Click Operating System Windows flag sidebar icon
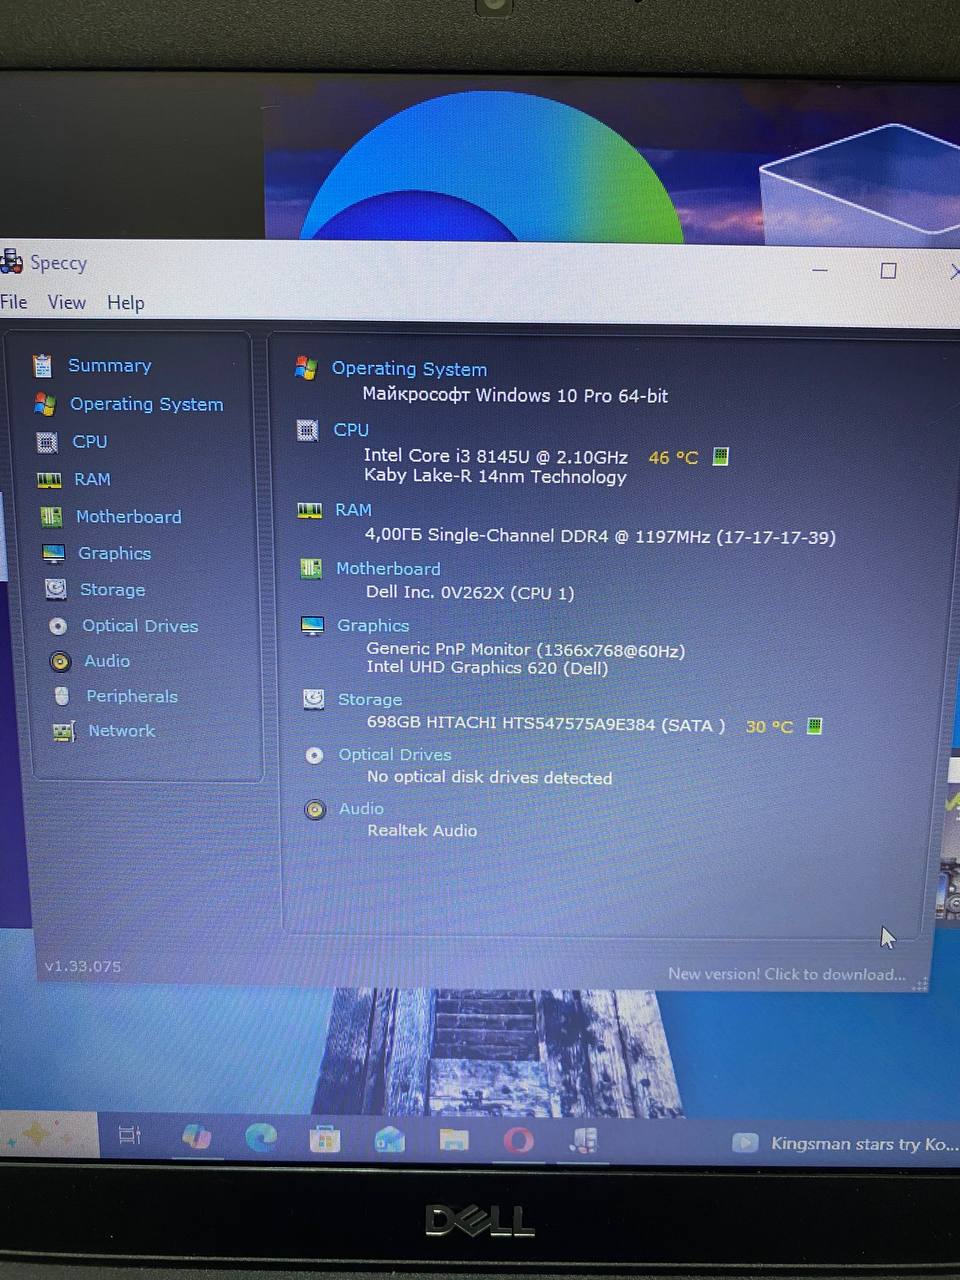The width and height of the screenshot is (960, 1280). (x=44, y=404)
